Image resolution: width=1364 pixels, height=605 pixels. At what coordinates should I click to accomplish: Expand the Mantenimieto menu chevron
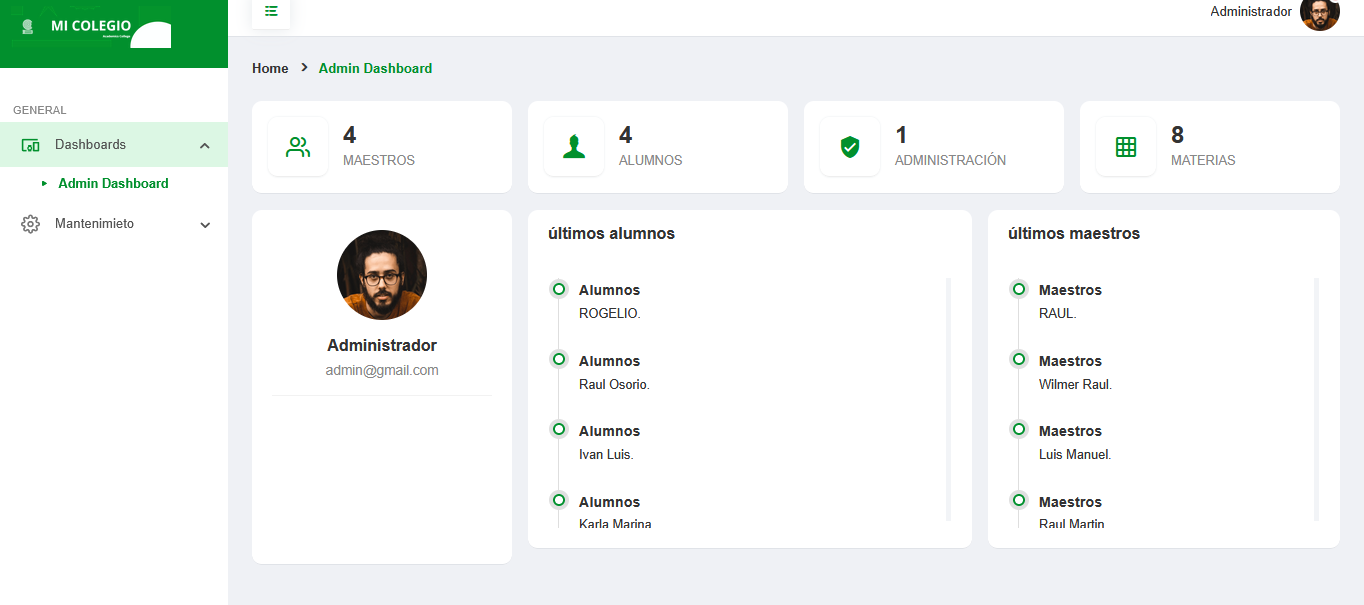pyautogui.click(x=205, y=225)
